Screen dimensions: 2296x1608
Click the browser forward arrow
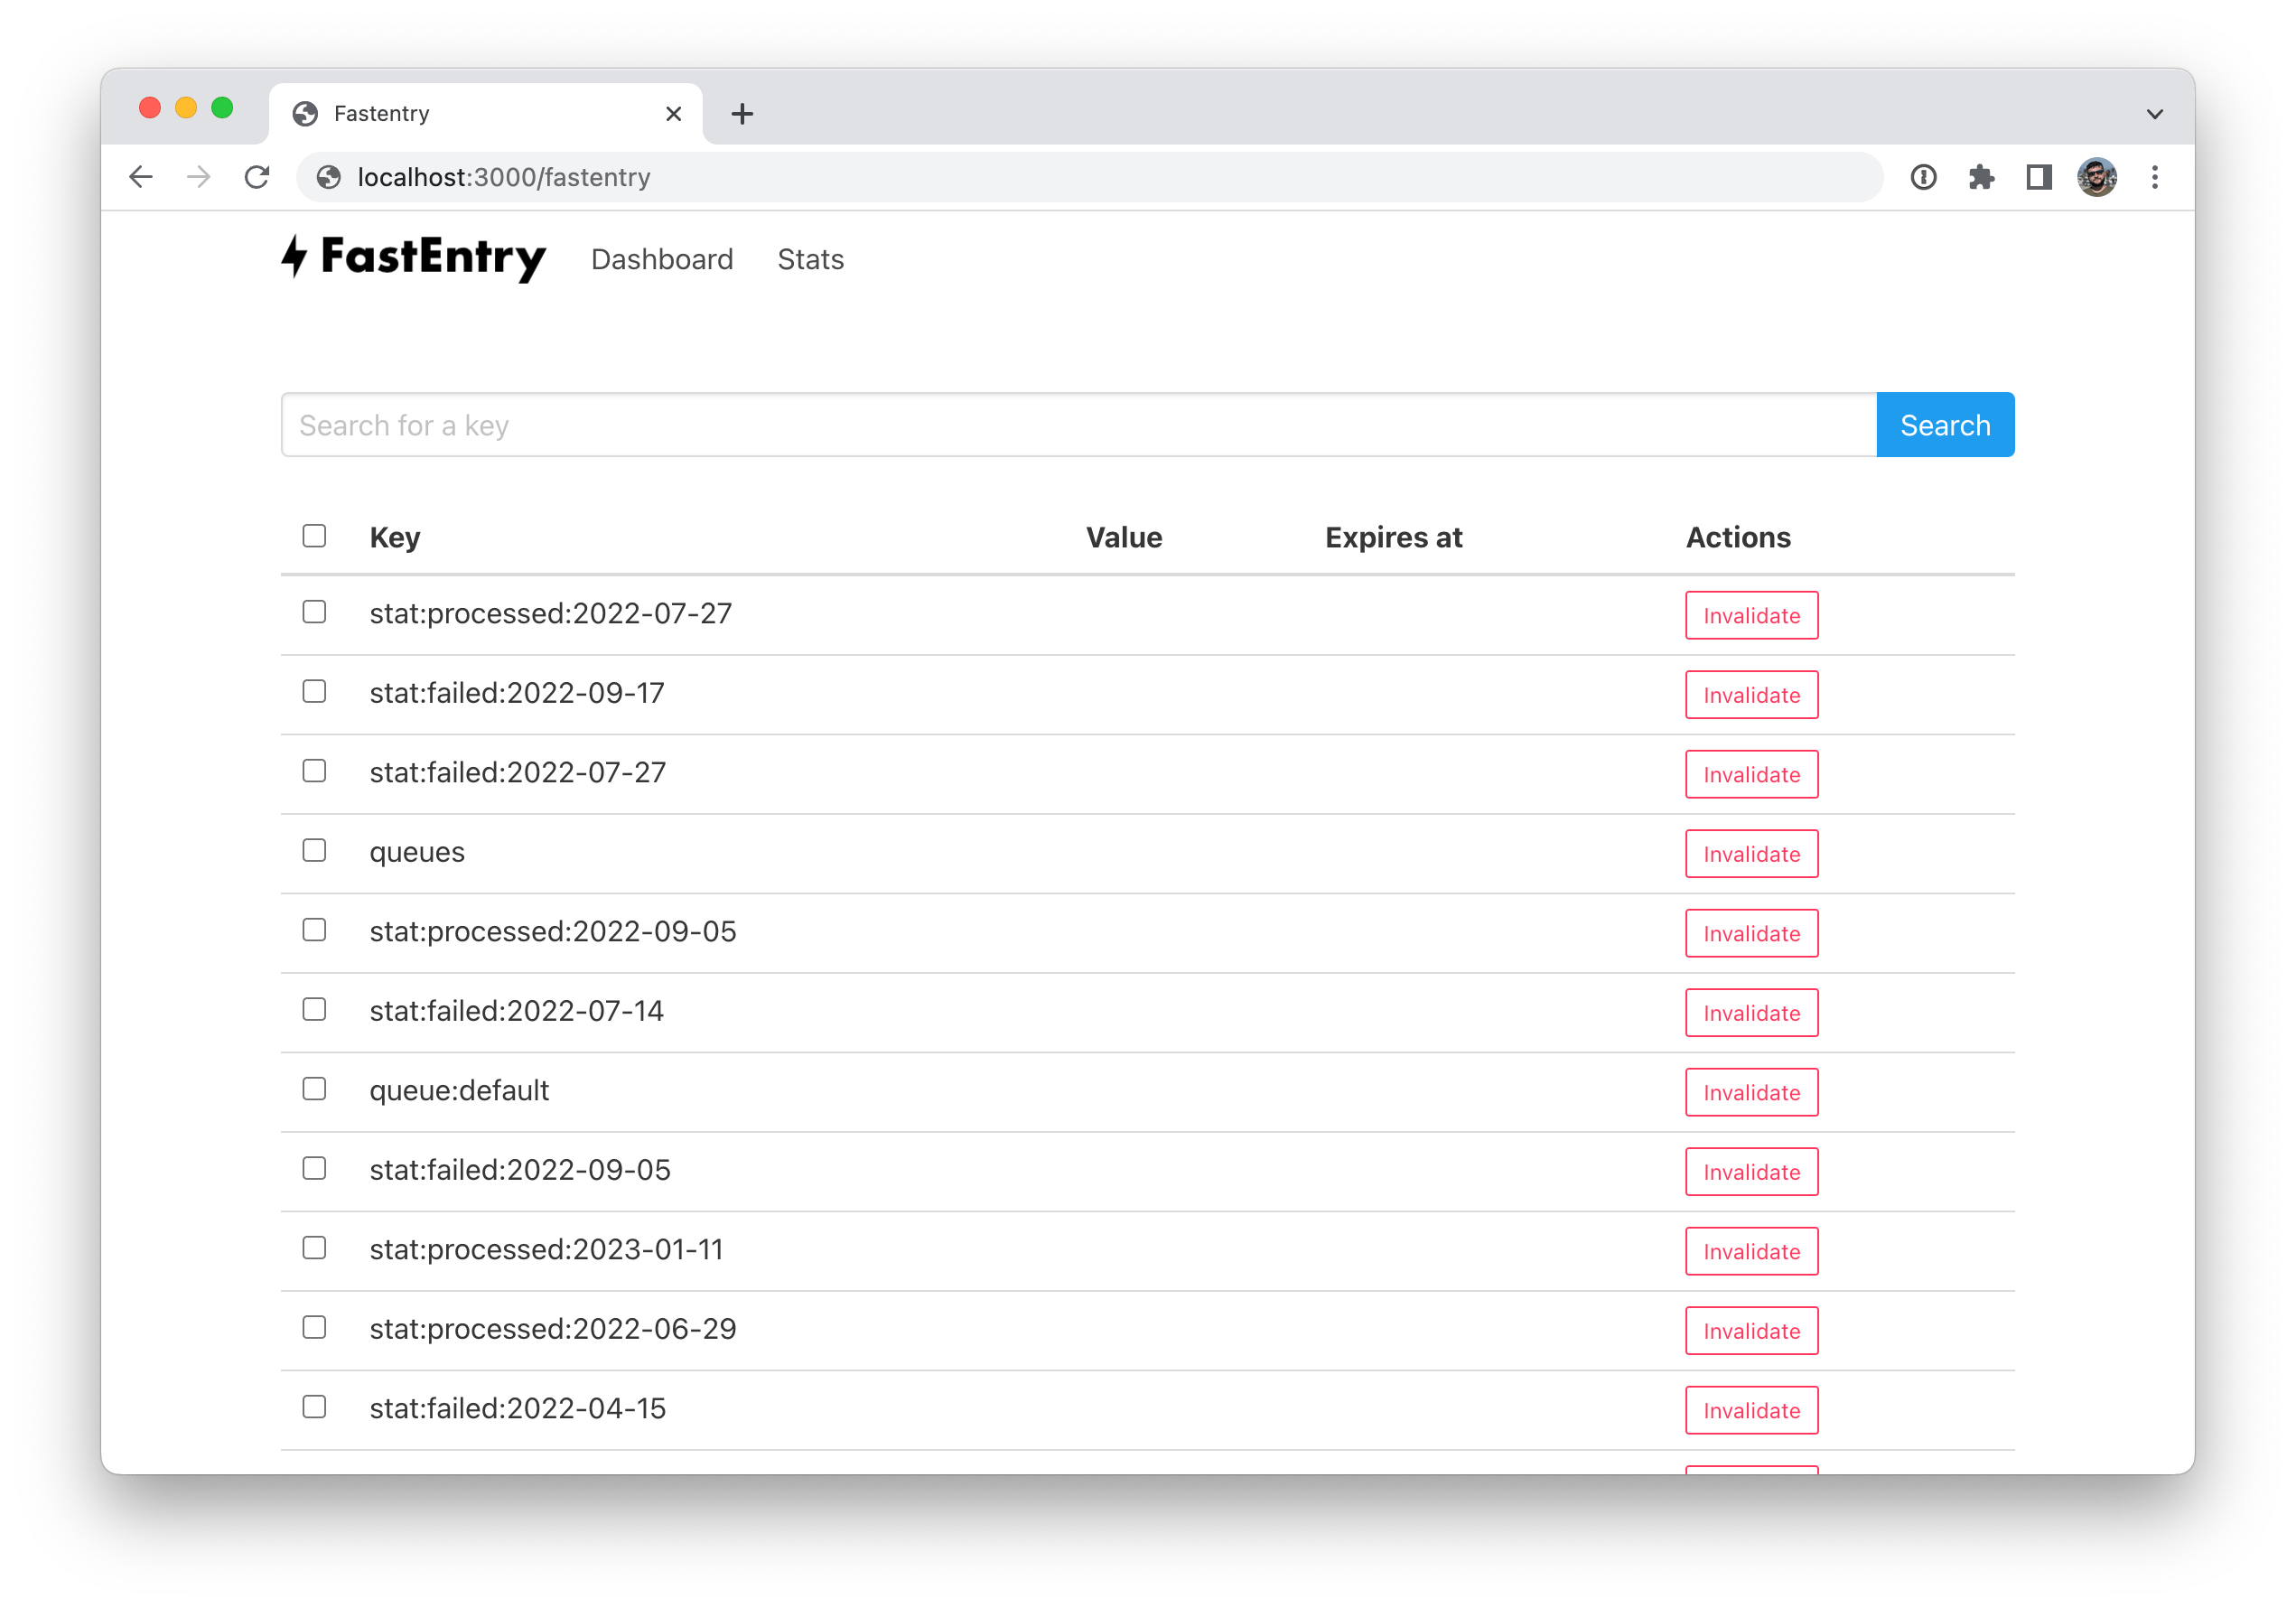click(199, 177)
